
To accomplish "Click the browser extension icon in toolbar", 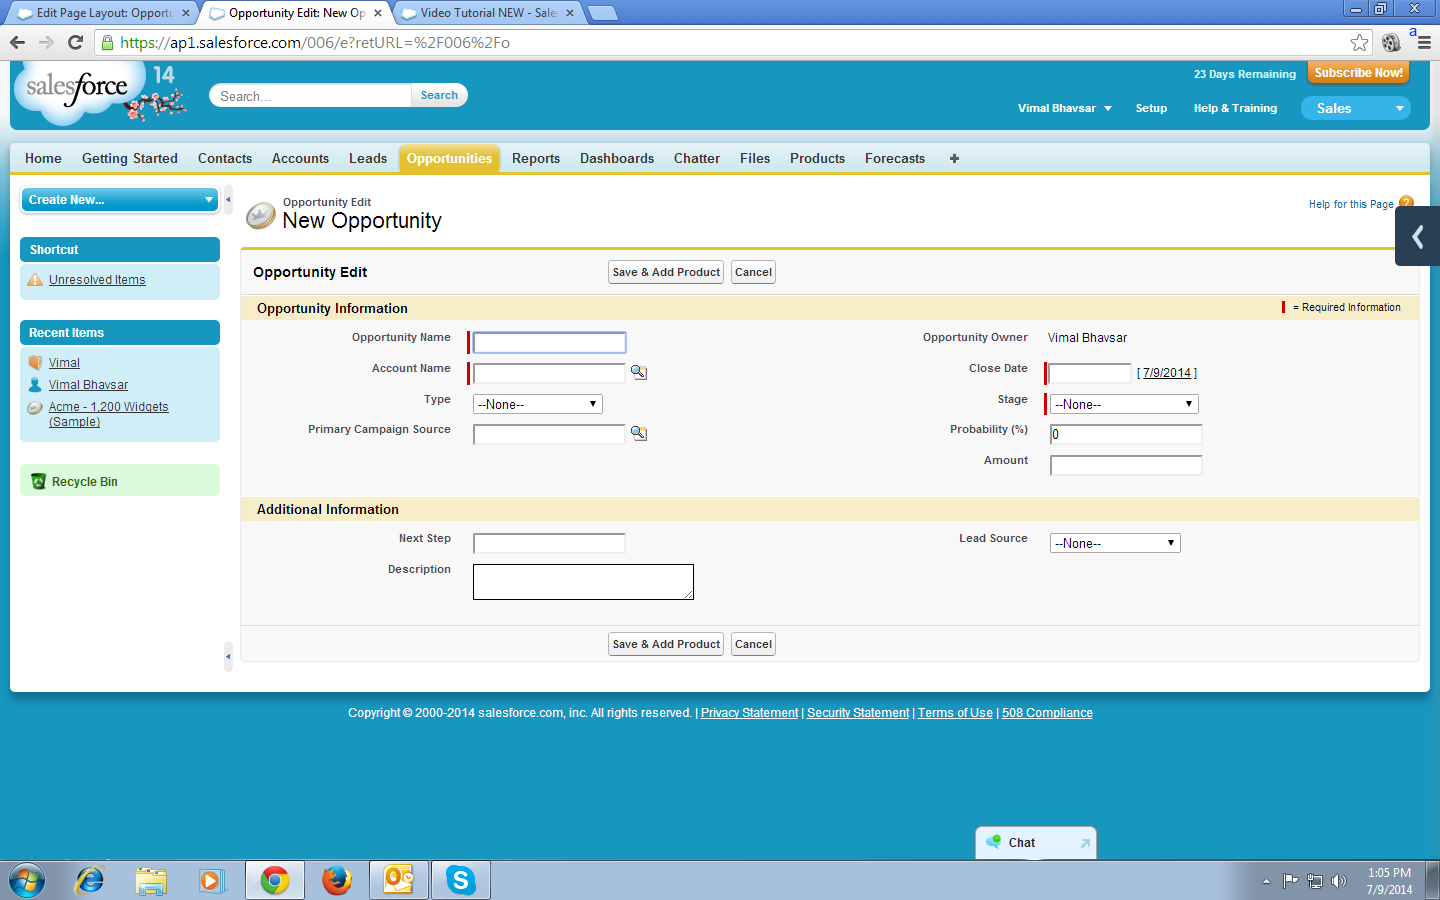I will 1391,42.
